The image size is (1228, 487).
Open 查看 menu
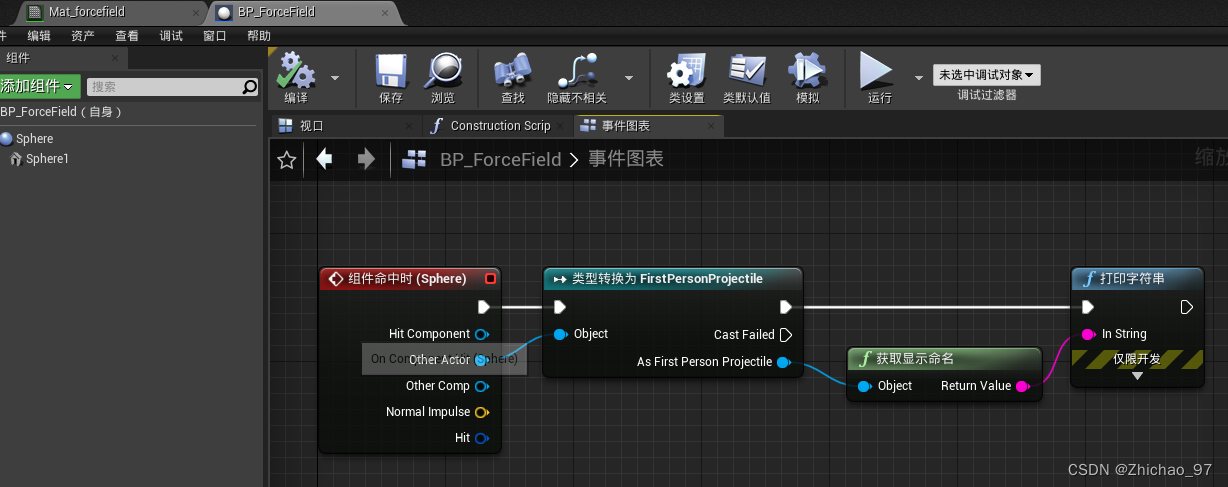(127, 35)
